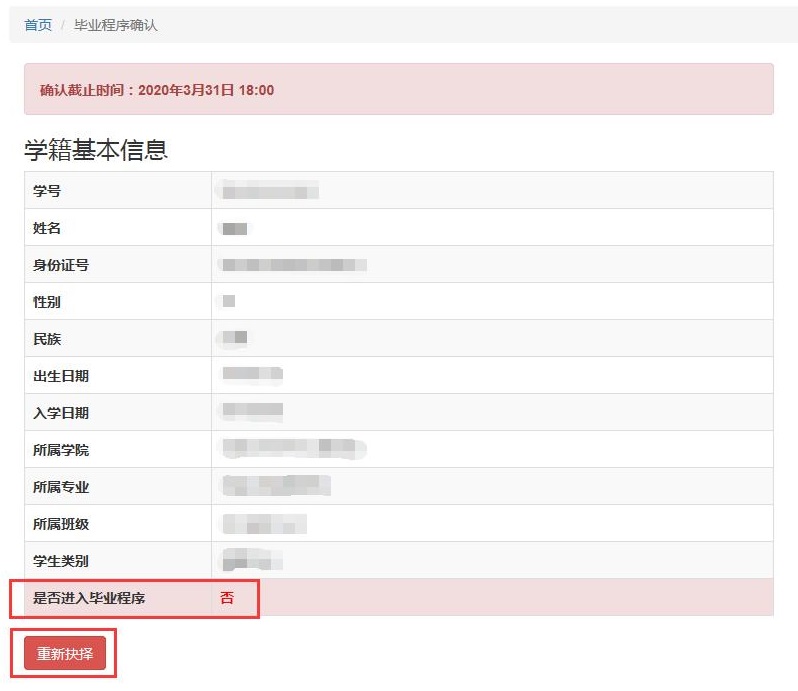Click the 性别 row label
Screen dimensions: 798x691
point(47,302)
